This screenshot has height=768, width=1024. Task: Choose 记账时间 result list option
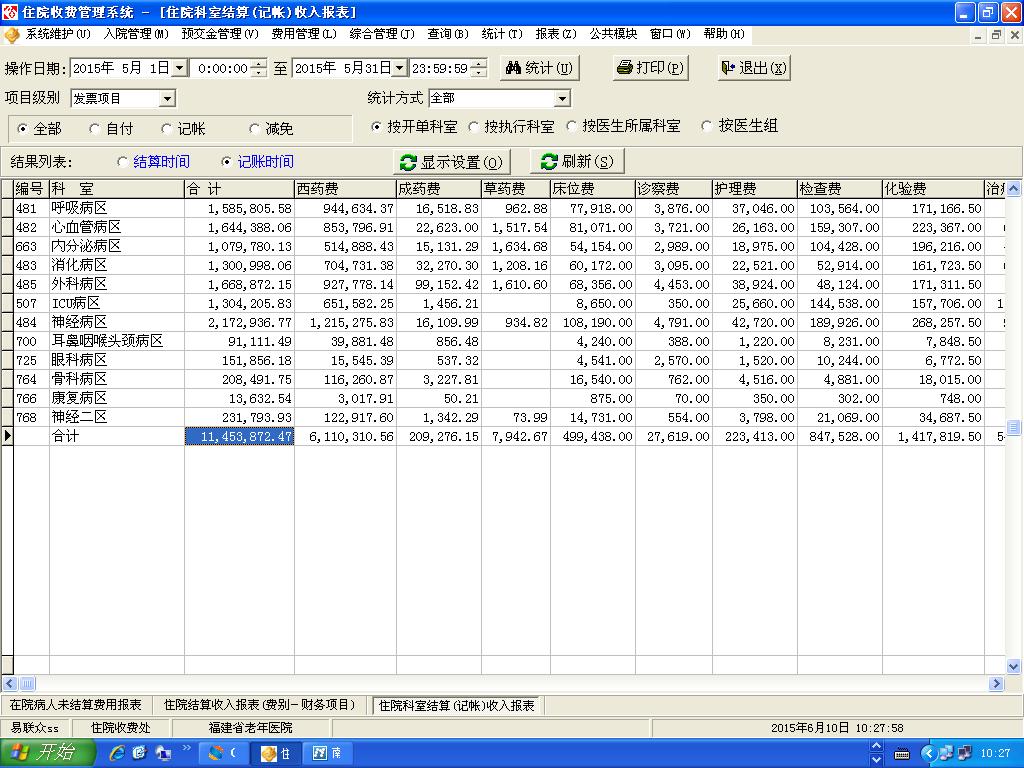point(226,161)
